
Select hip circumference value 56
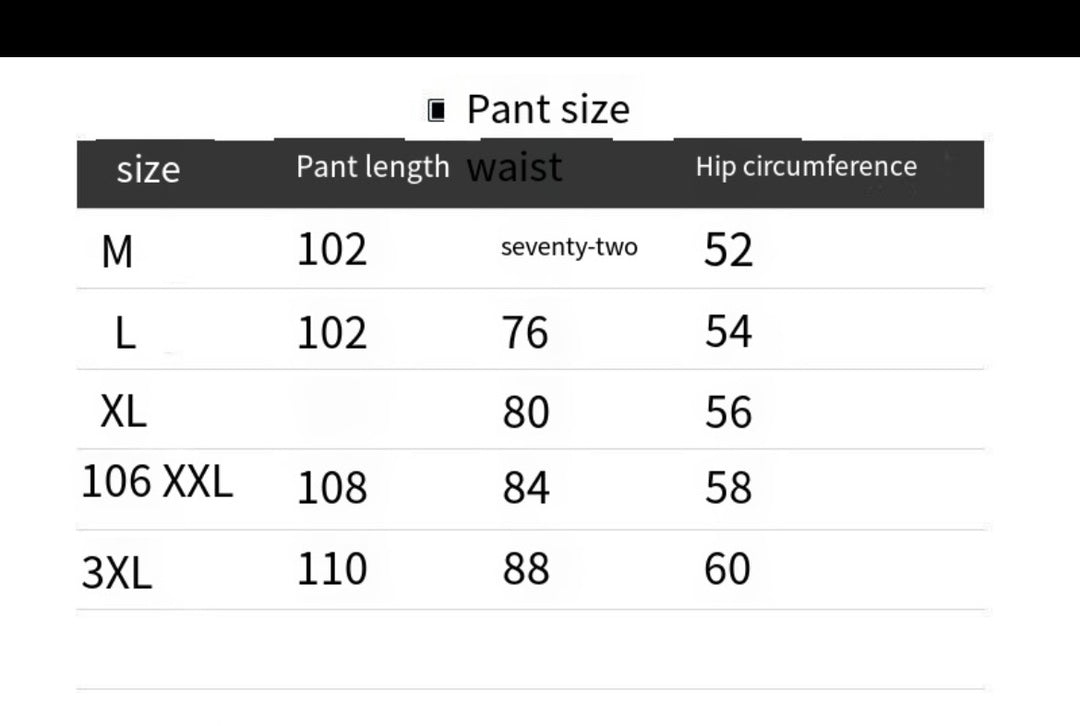(x=728, y=411)
